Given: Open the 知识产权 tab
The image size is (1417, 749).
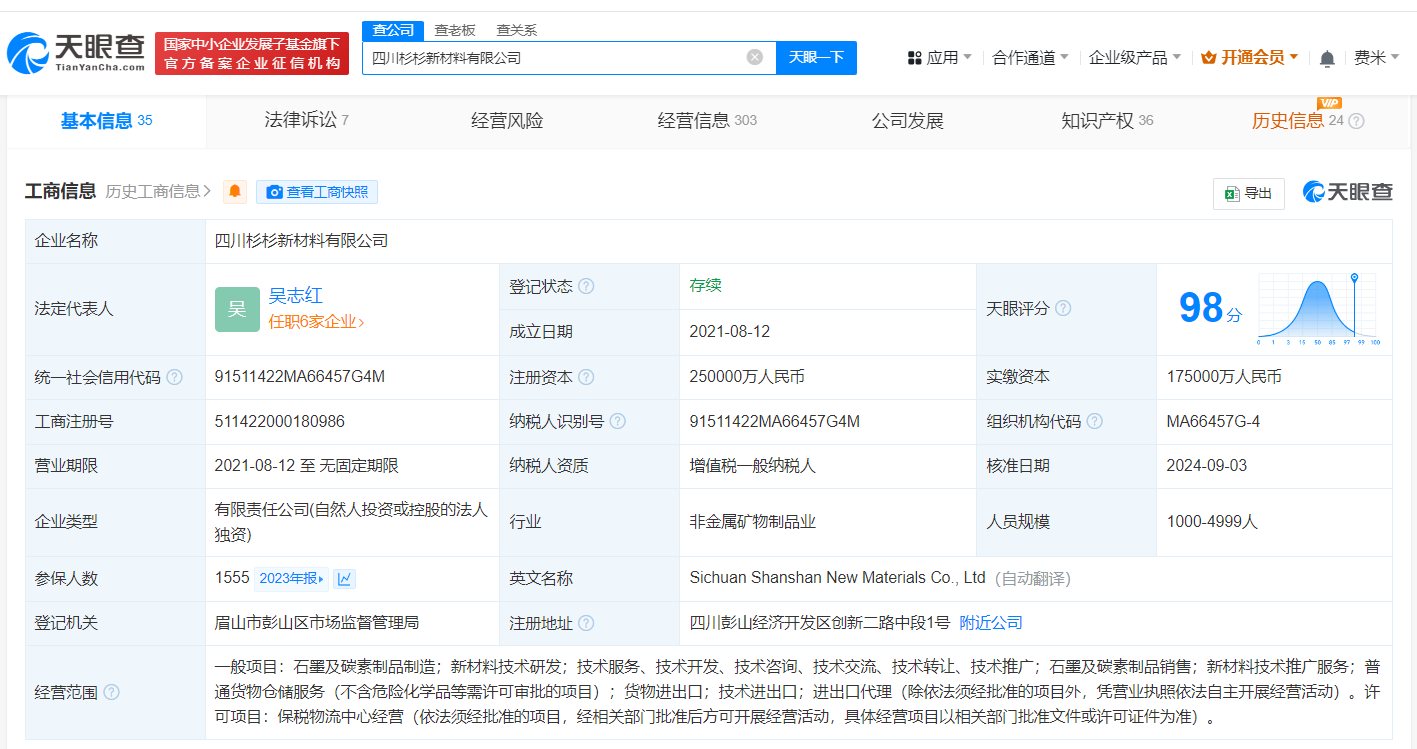Looking at the screenshot, I should click(x=1106, y=121).
